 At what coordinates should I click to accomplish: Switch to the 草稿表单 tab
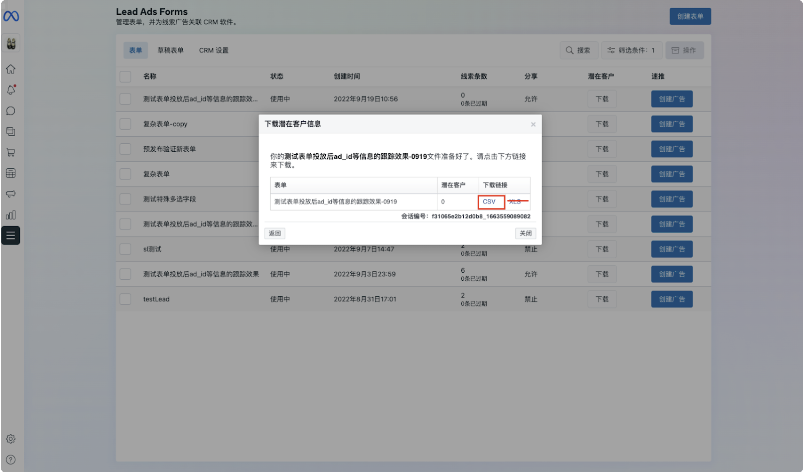point(171,50)
